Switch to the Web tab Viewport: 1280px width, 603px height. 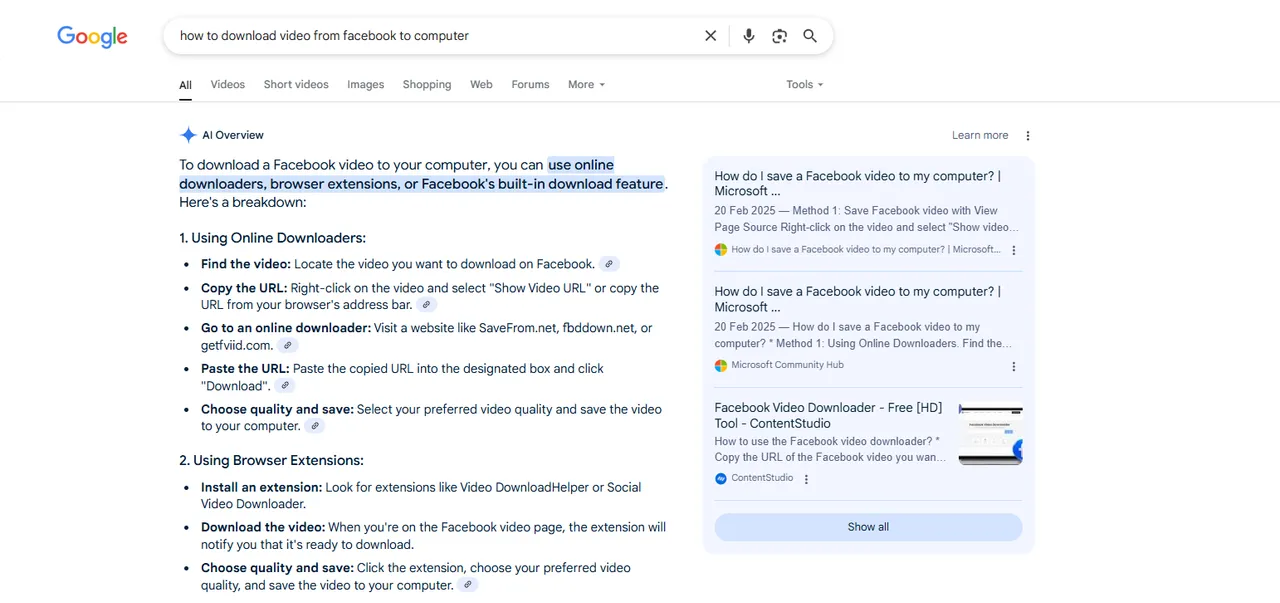coord(481,85)
